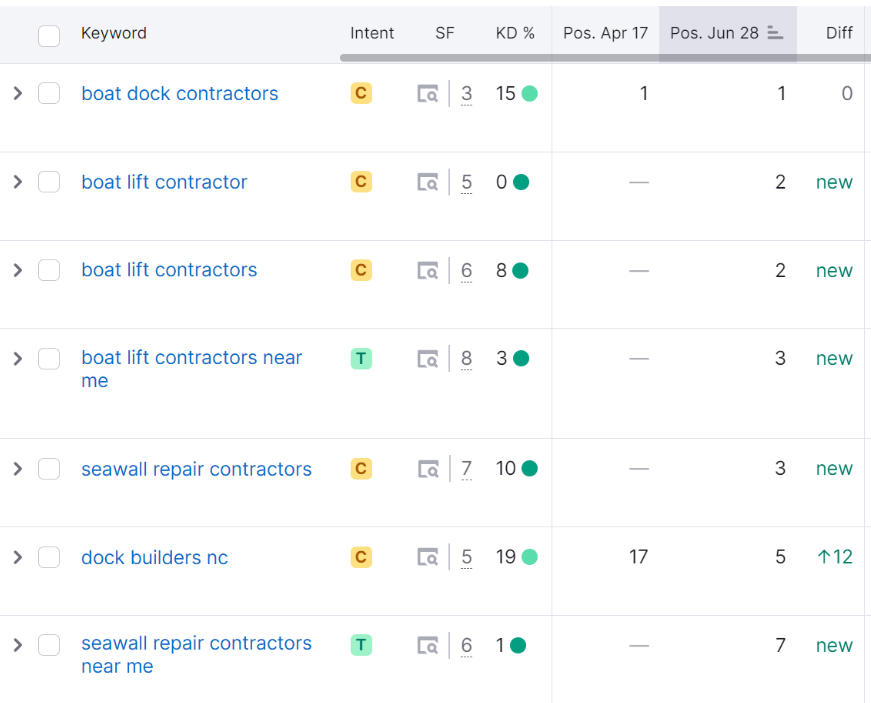View SERP snapshot icon for dock builders nc
The height and width of the screenshot is (703, 871).
(x=428, y=557)
